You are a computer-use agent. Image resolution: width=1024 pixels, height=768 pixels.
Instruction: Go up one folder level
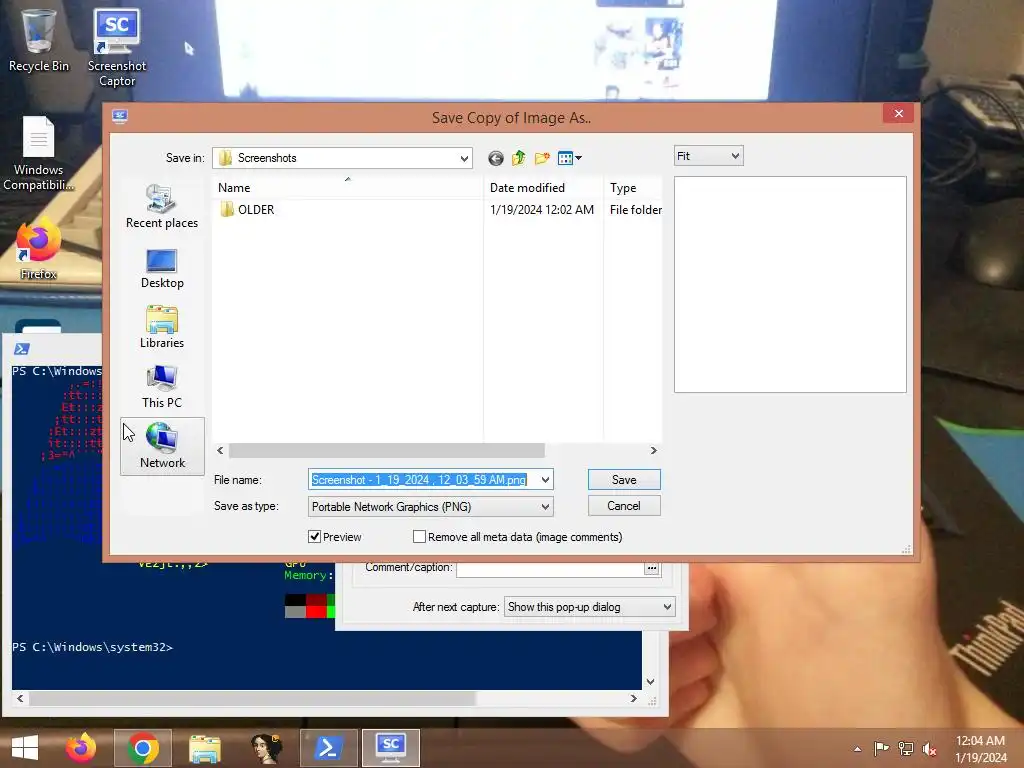point(519,158)
